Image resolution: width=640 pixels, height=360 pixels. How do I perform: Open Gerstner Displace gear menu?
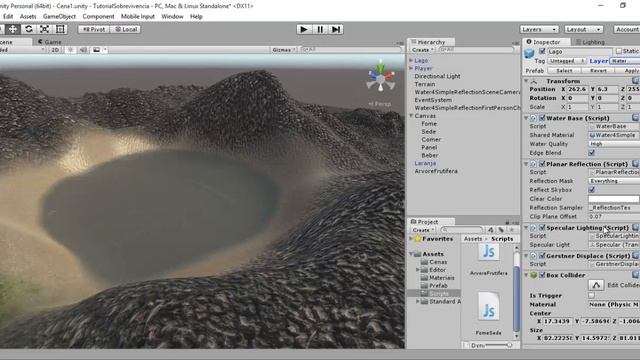(635, 256)
